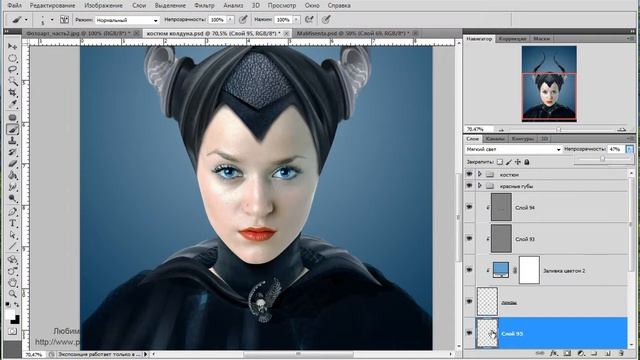
Task: Switch to the Malifisenta.psd document tab
Action: pyautogui.click(x=354, y=33)
